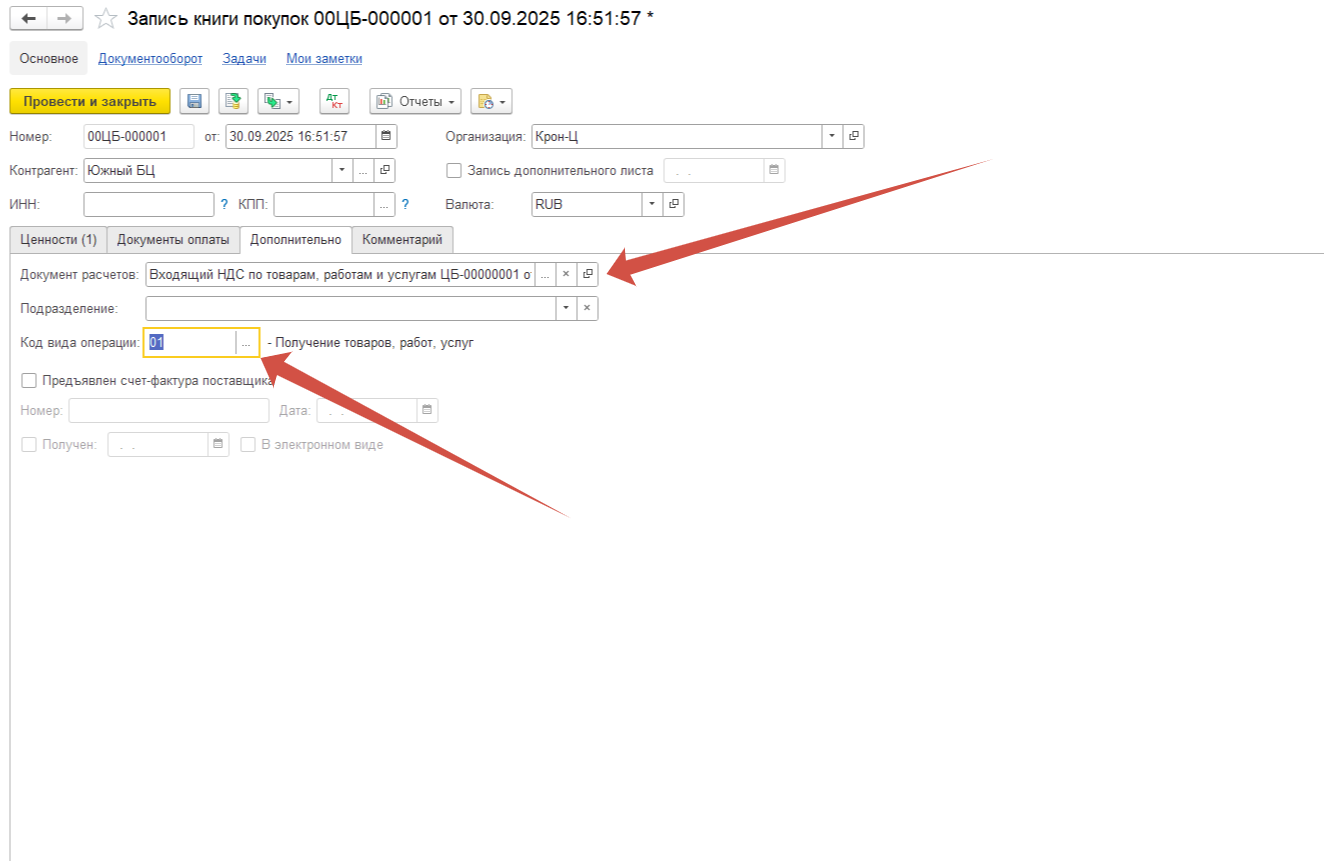Screen dimensions: 1324x861
Task: Check Предъявлен счет-фактура поставщика
Action: click(x=29, y=380)
